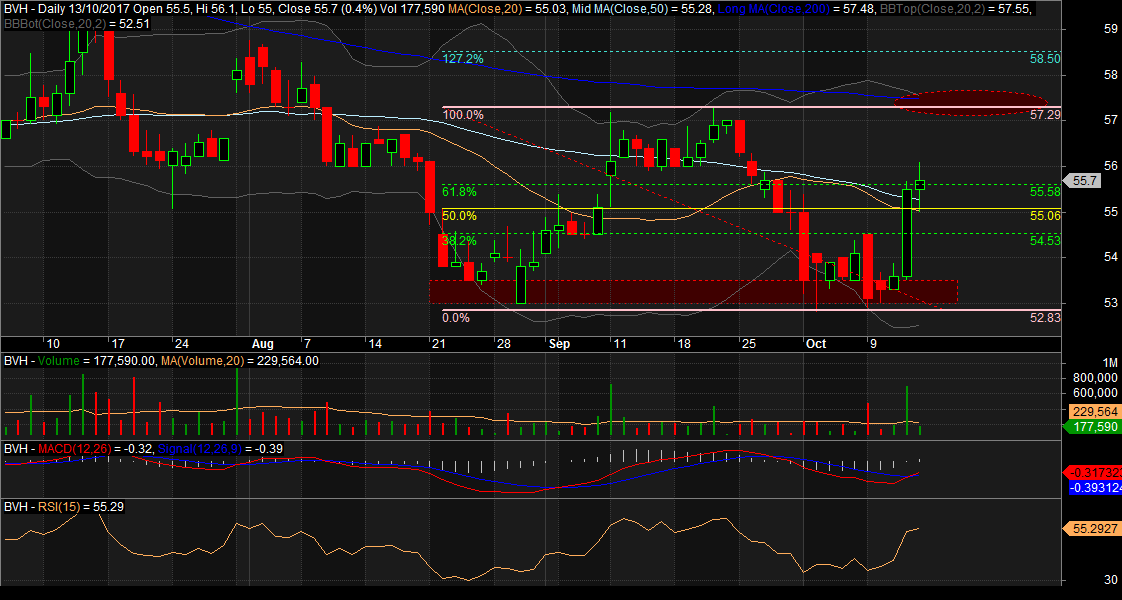Click the 54 price axis label
This screenshot has height=600, width=1122.
click(1111, 257)
